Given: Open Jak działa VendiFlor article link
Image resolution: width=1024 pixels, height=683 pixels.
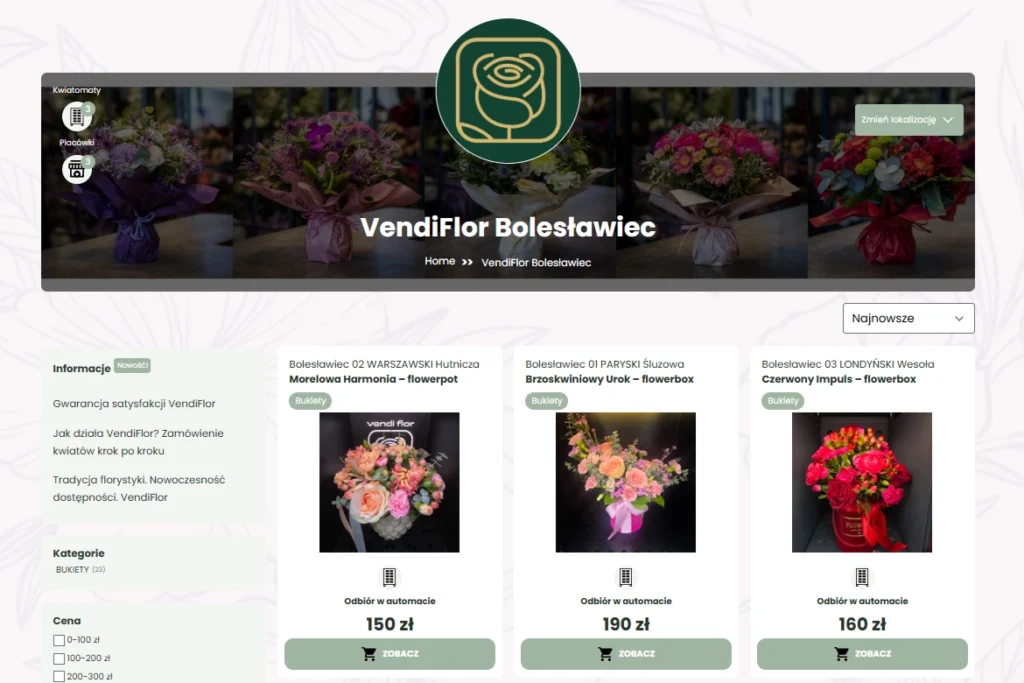Looking at the screenshot, I should pyautogui.click(x=138, y=442).
